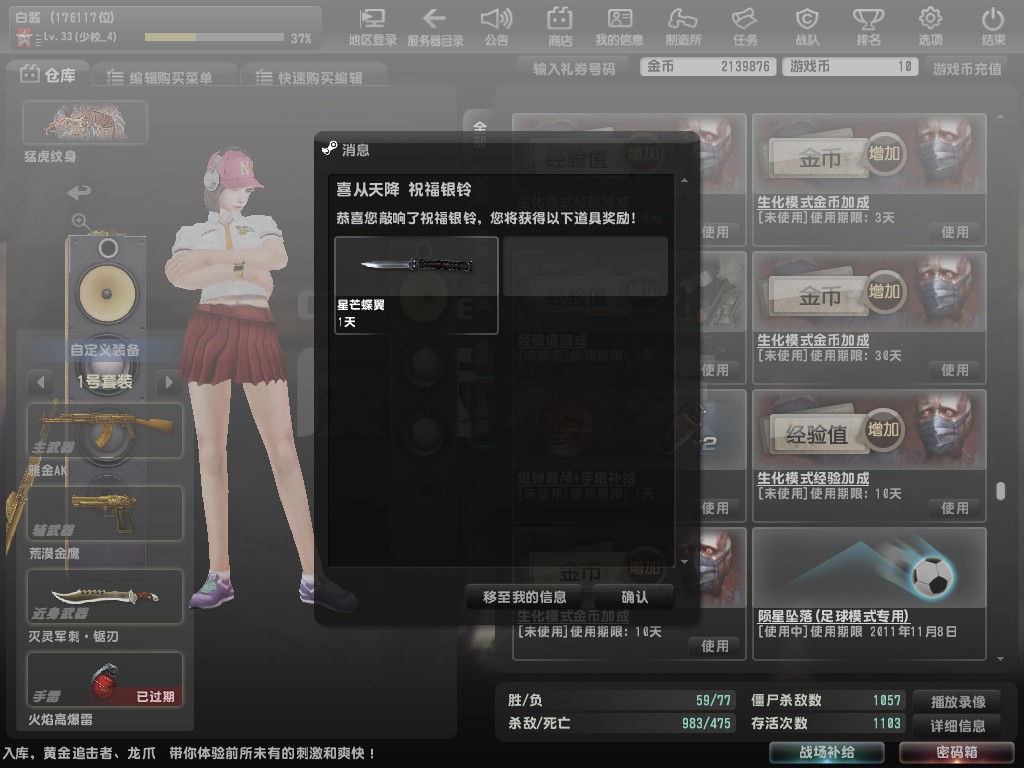This screenshot has height=768, width=1024.
Task: Open the 战队 clan icon
Action: 807,27
